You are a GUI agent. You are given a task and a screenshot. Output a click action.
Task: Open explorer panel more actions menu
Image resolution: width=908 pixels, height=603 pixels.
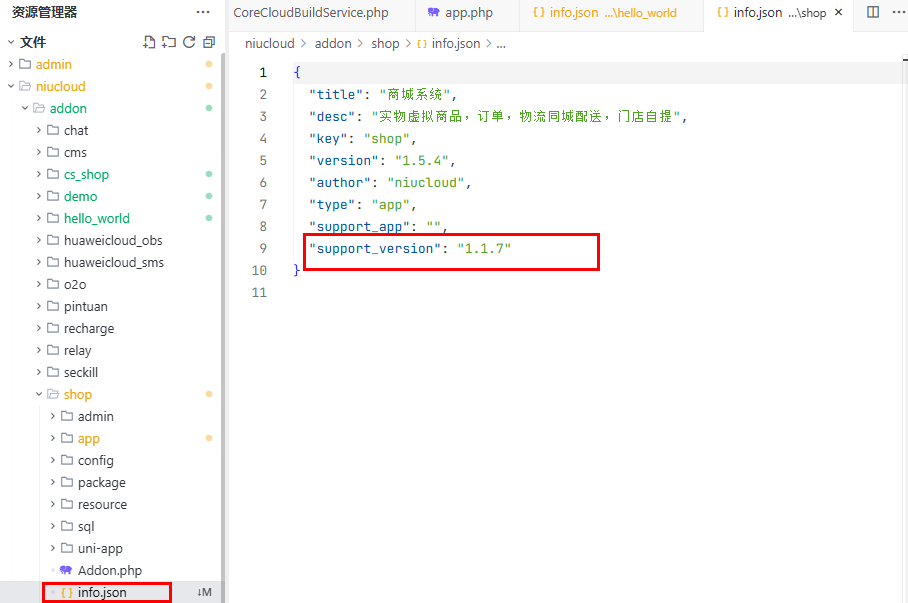203,12
